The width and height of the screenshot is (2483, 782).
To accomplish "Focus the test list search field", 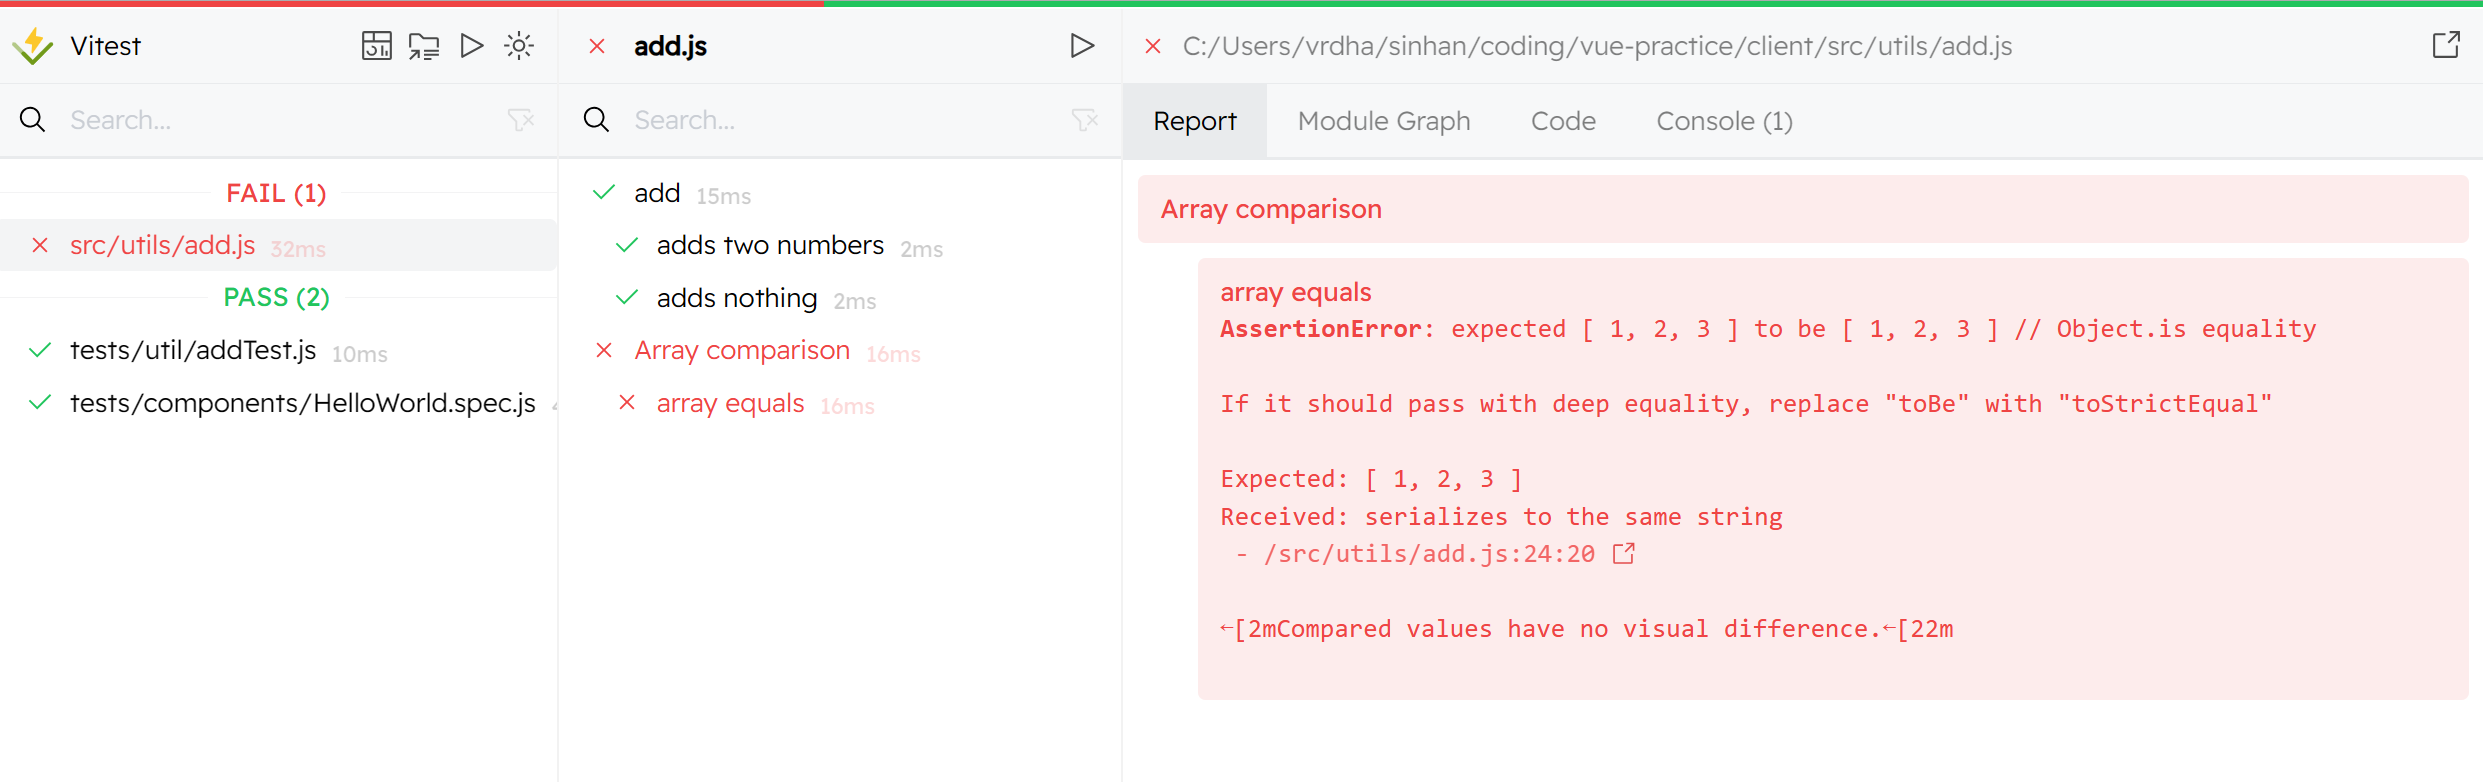I will [845, 120].
